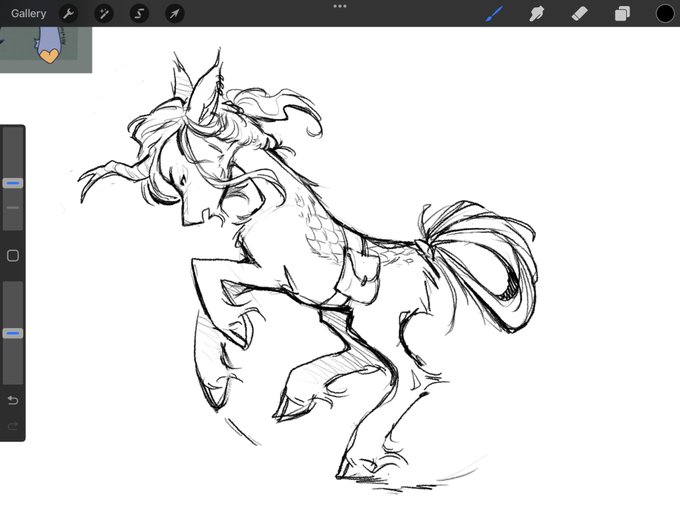Viewport: 680px width, 510px height.
Task: Select the Eraser tool
Action: coord(579,13)
